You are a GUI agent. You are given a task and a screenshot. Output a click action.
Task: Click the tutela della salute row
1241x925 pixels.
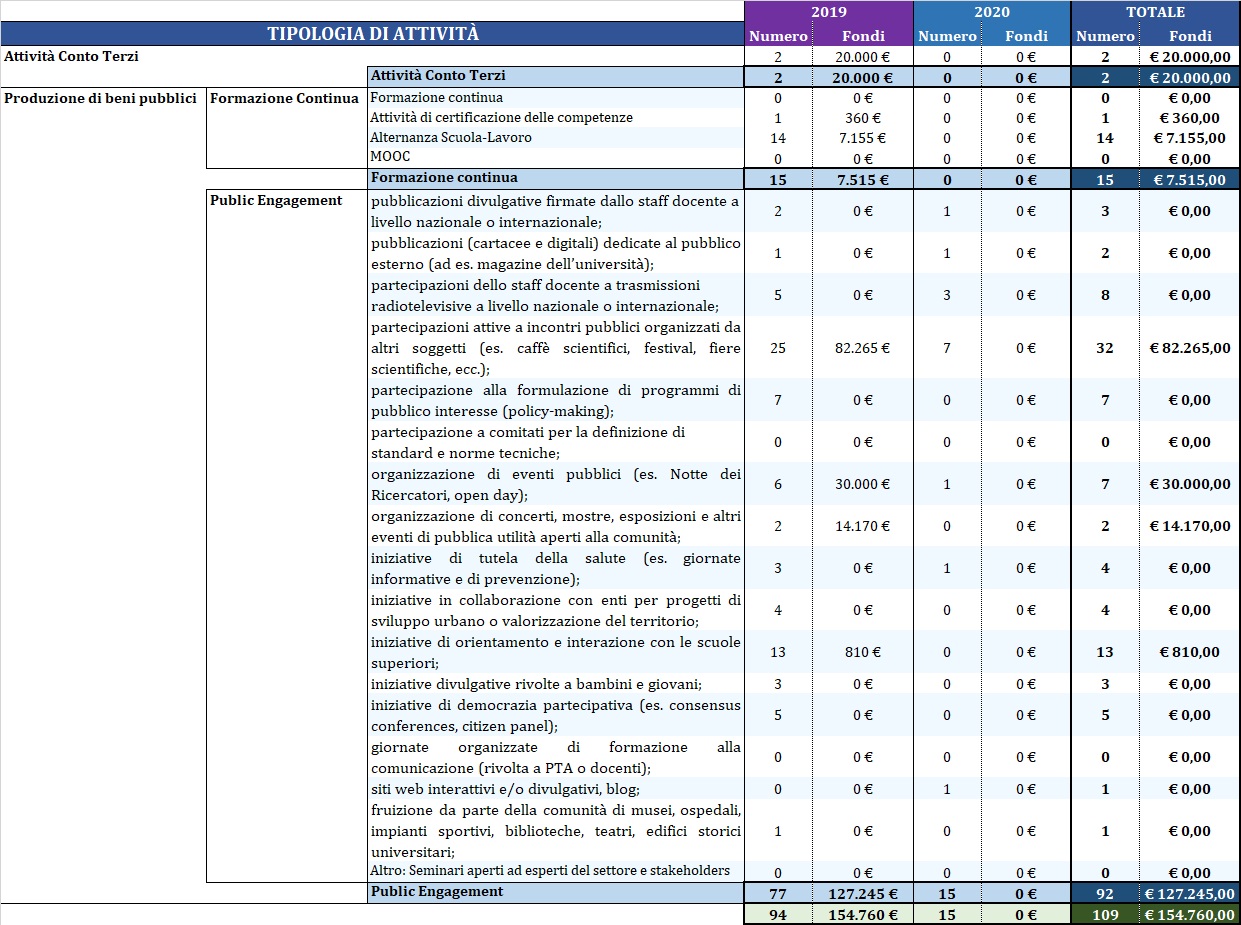click(555, 568)
